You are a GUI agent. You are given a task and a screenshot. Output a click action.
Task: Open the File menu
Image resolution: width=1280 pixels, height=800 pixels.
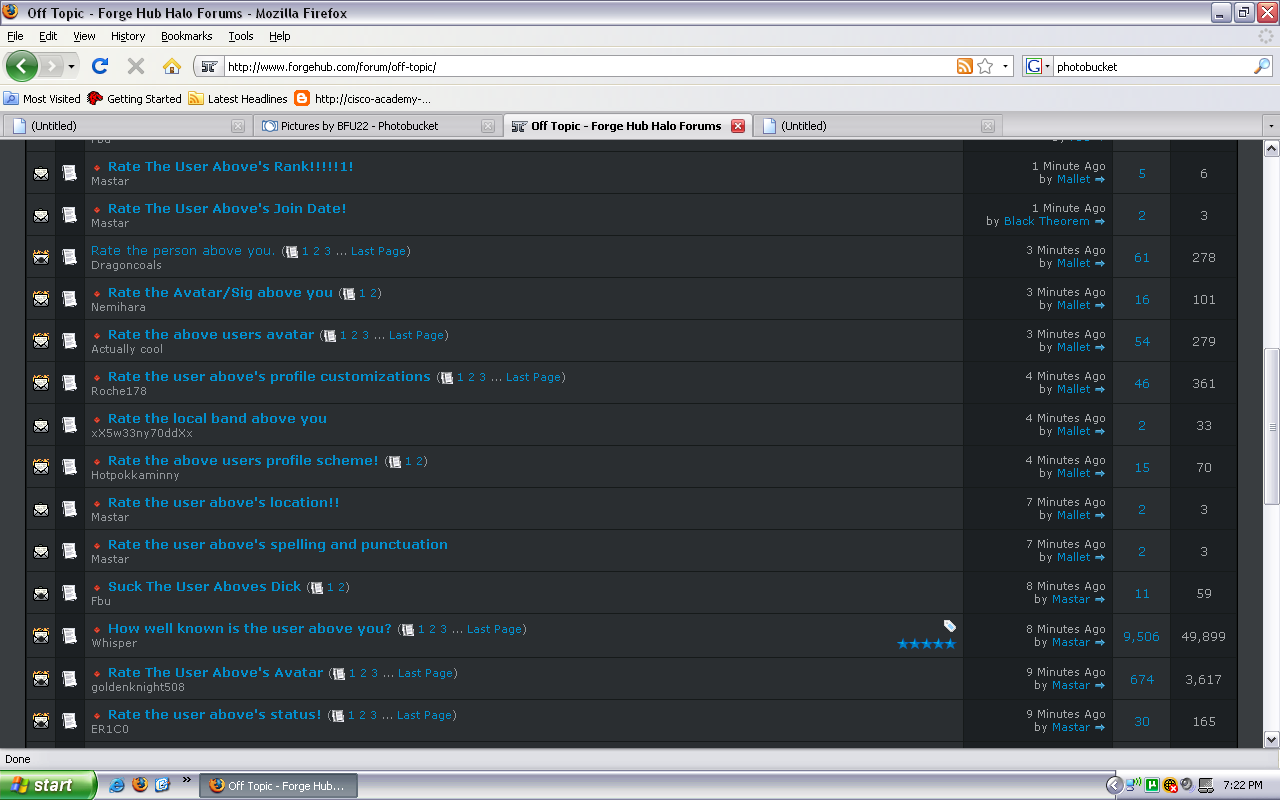click(15, 36)
